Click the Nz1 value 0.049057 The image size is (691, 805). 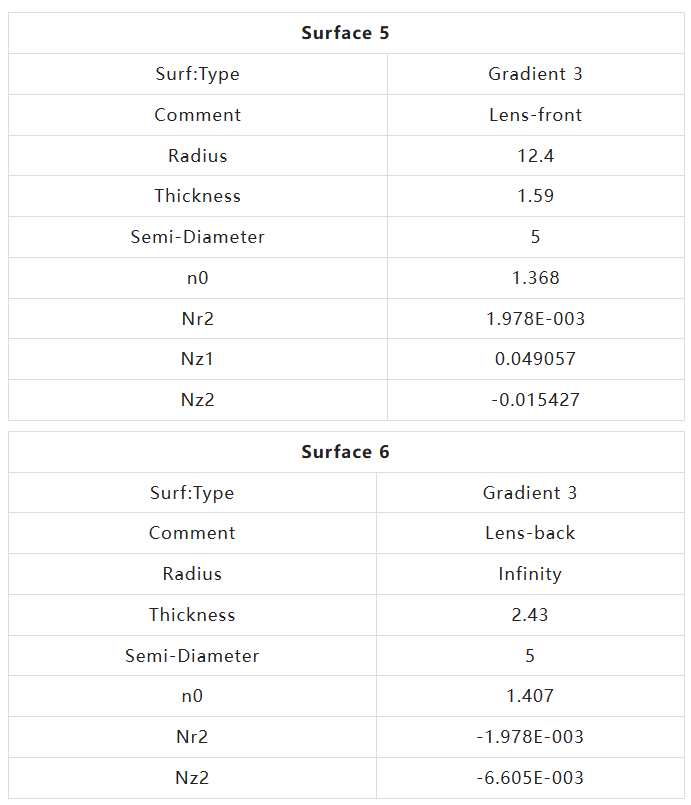tap(535, 359)
